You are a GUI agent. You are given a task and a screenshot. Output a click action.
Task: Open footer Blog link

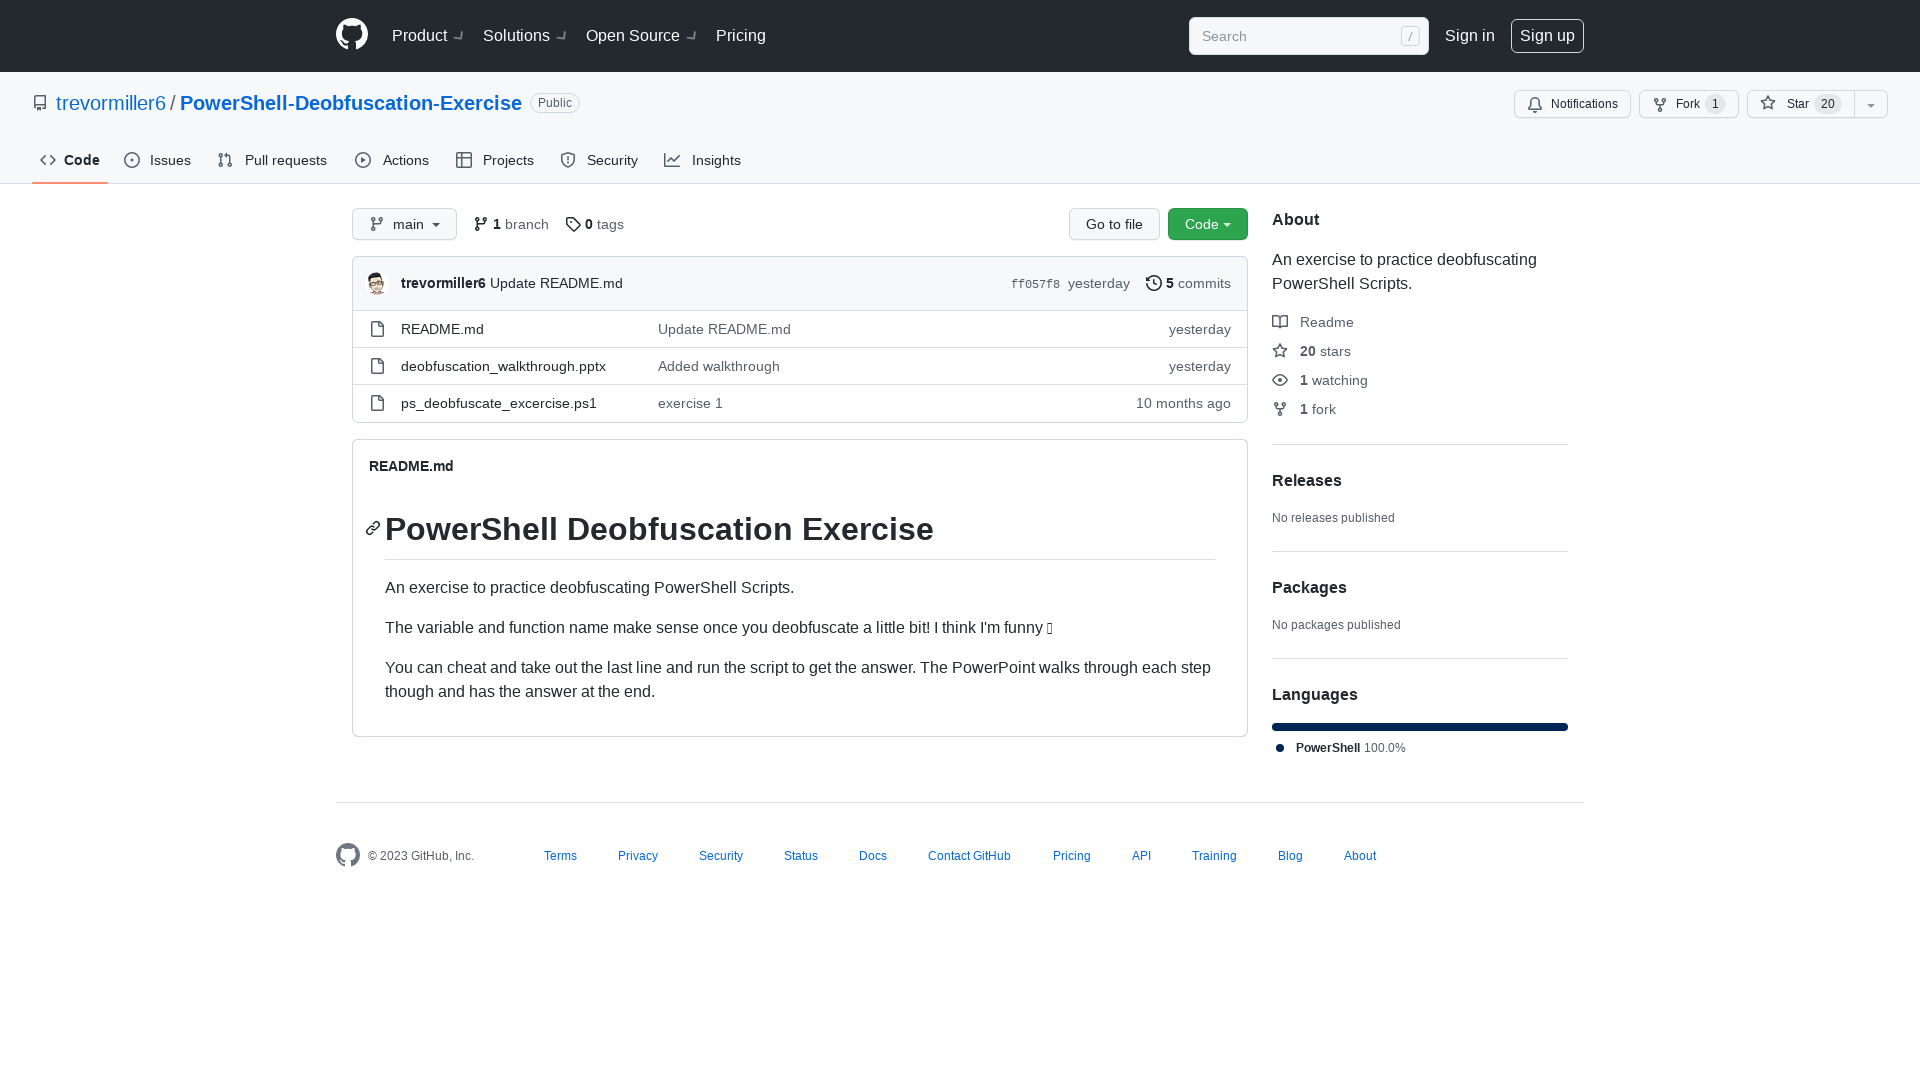tap(1290, 856)
